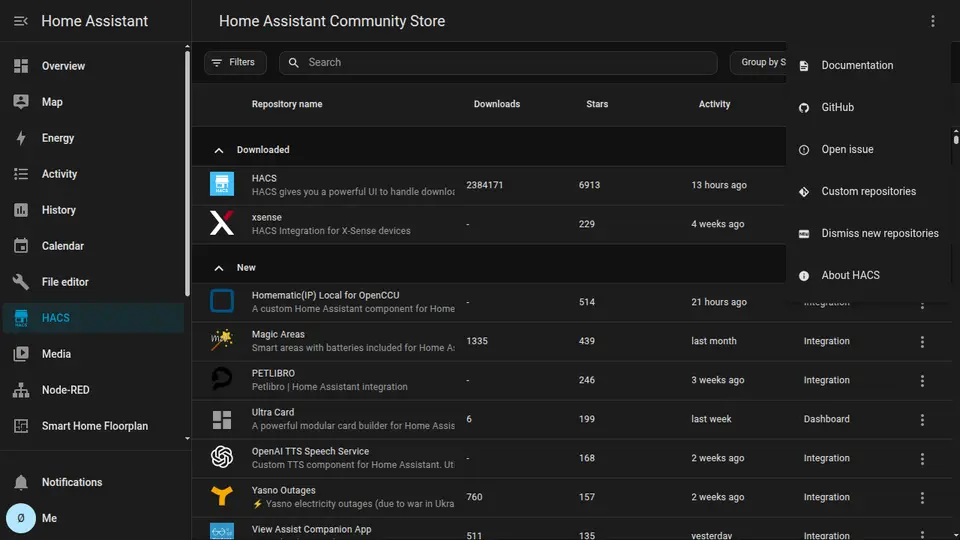Open the Notifications bell icon
This screenshot has height=540, width=960.
click(x=21, y=482)
